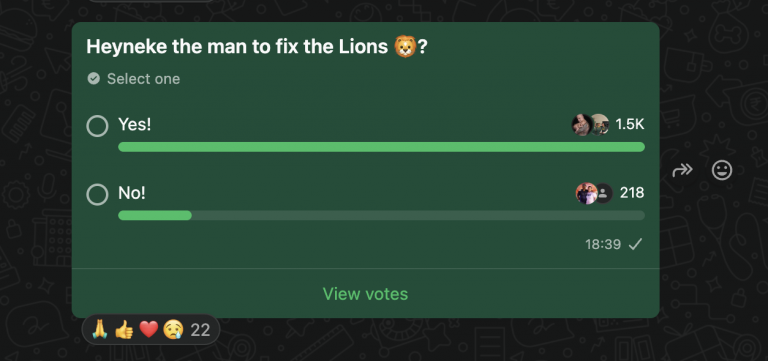Click the crying face reaction emoji
The image size is (768, 361).
tap(173, 330)
